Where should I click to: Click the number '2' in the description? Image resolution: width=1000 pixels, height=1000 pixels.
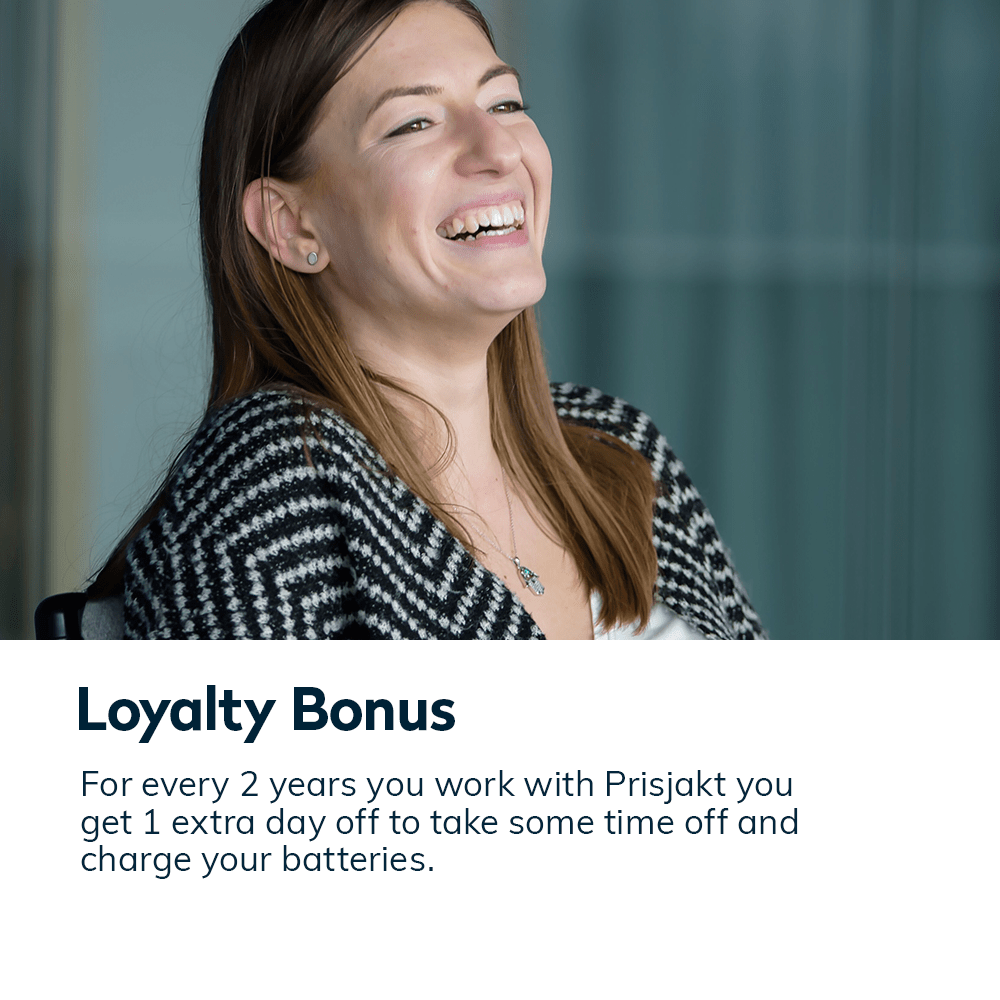249,784
